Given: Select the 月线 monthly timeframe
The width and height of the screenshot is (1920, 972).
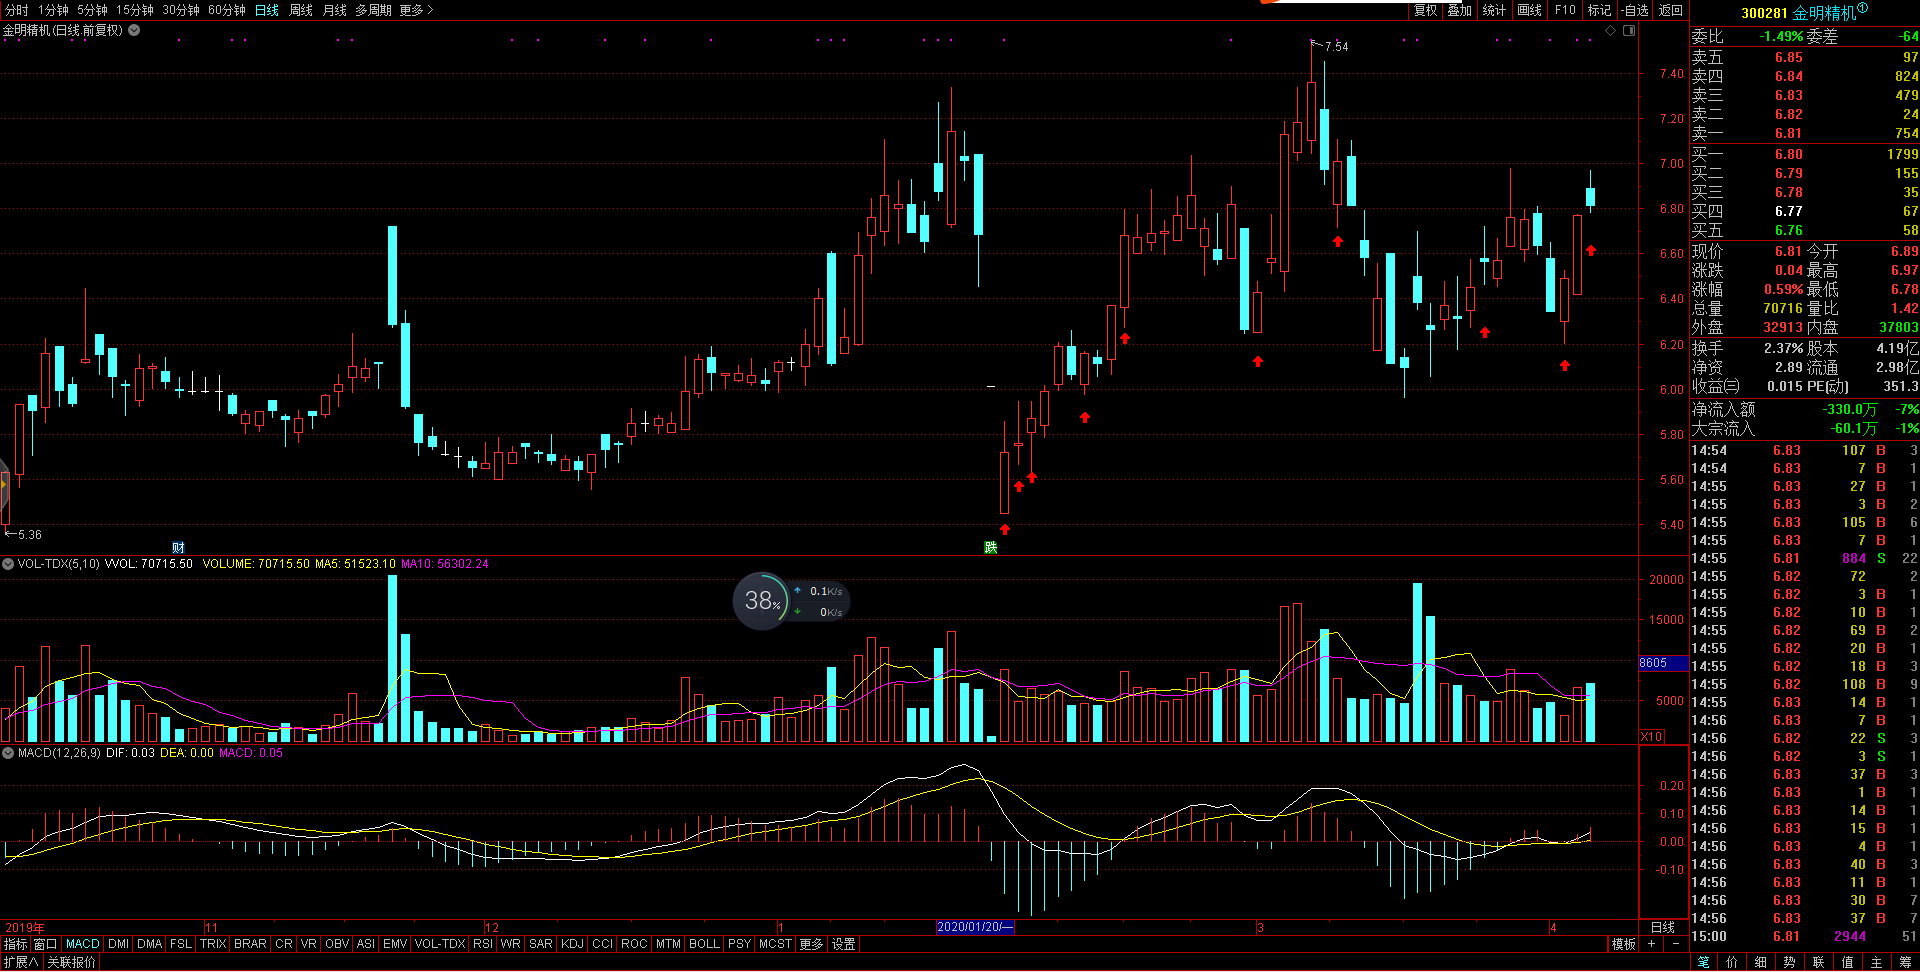Looking at the screenshot, I should (x=334, y=10).
